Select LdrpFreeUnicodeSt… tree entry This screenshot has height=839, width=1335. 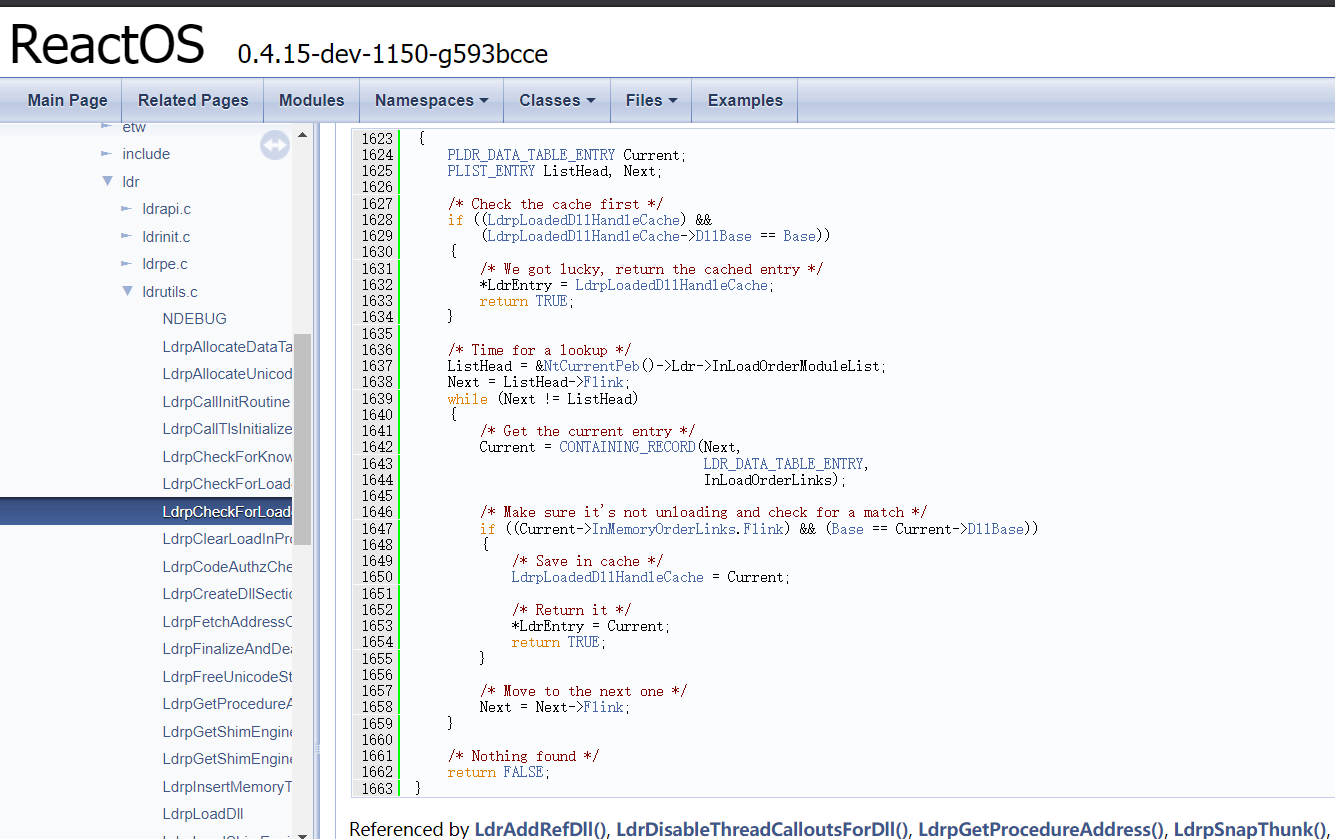pyautogui.click(x=227, y=677)
